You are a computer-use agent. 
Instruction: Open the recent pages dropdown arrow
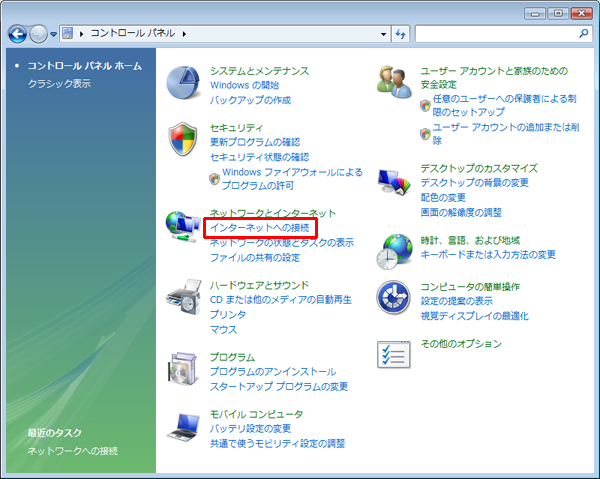[x=54, y=34]
